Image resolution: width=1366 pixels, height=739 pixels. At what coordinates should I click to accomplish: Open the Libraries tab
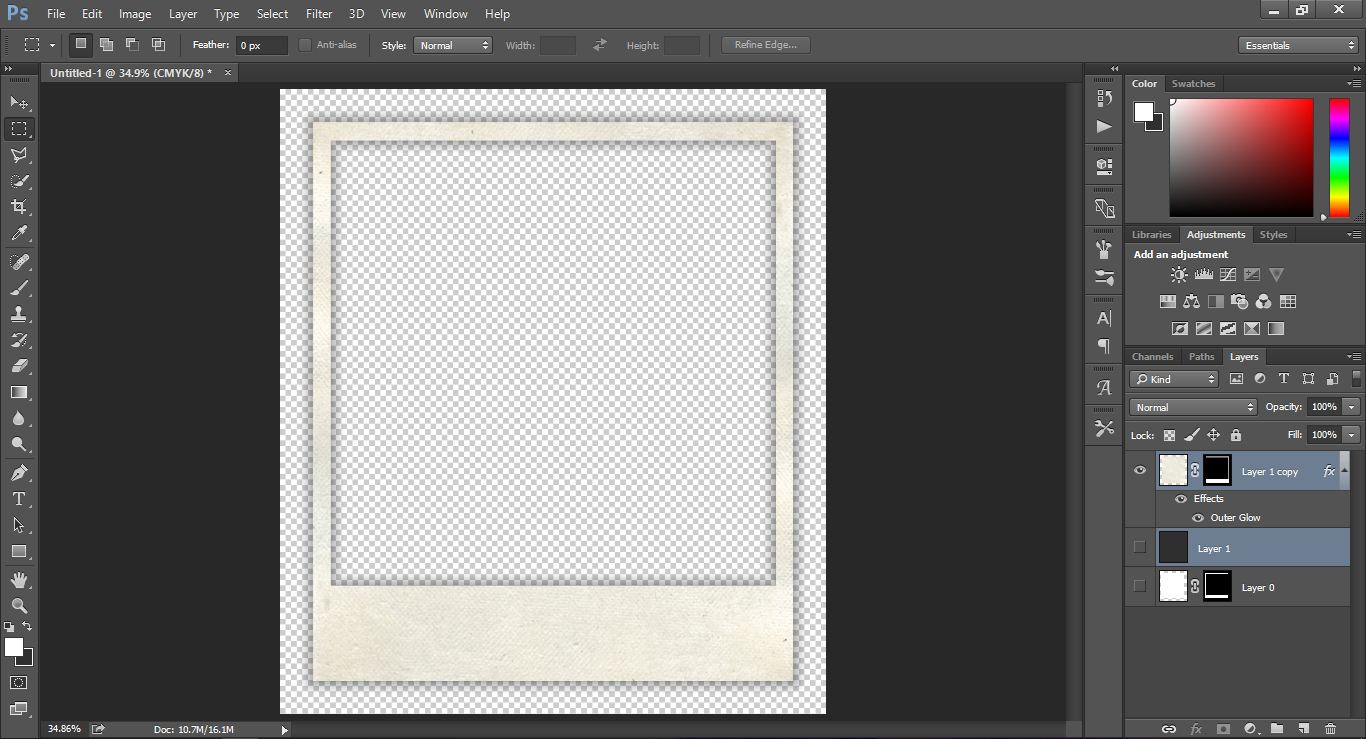(x=1151, y=235)
